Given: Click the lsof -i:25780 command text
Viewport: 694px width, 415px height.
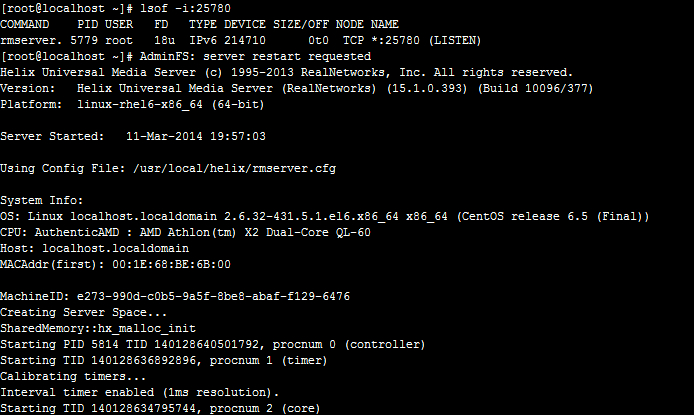Looking at the screenshot, I should pos(185,8).
